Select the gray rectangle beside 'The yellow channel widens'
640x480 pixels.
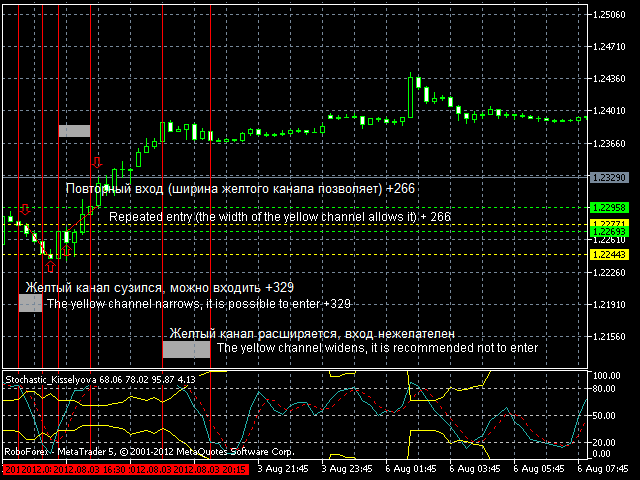[187, 350]
